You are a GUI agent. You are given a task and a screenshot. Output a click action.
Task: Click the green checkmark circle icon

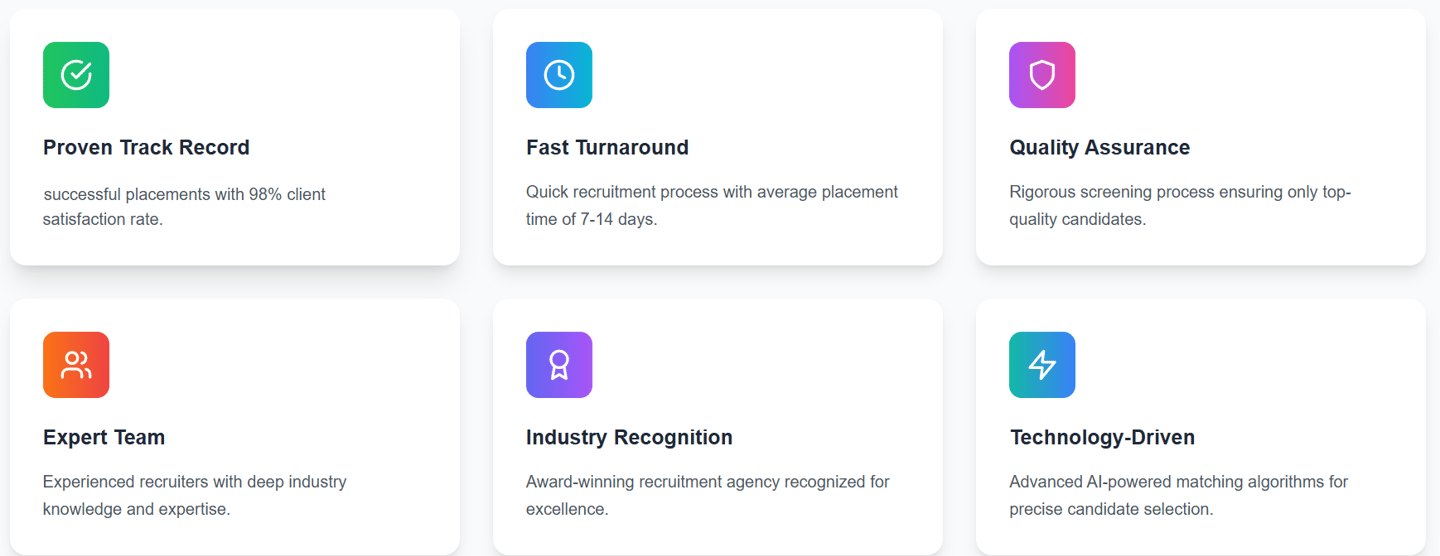coord(76,75)
